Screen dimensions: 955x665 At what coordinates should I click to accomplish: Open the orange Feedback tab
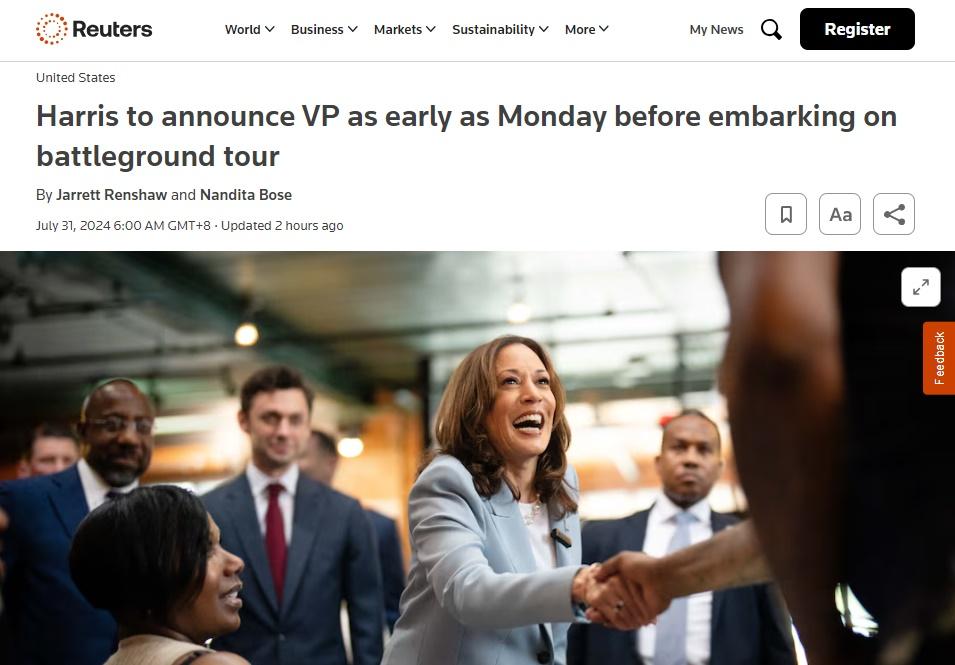tap(939, 358)
